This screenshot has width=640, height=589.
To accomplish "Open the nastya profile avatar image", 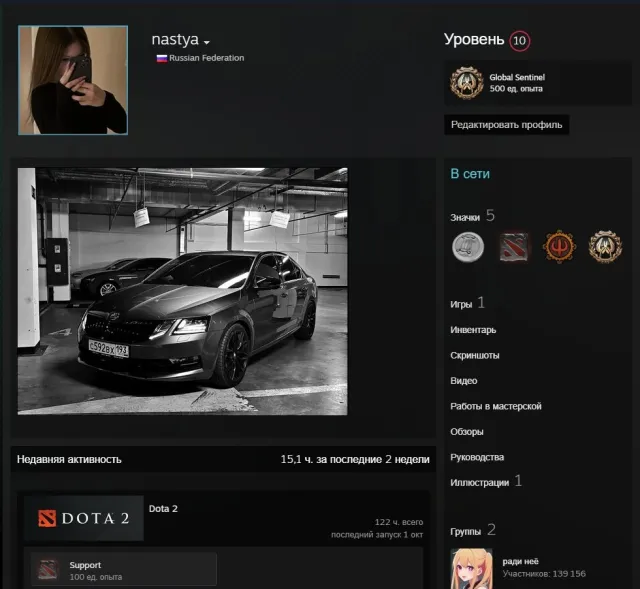I will pyautogui.click(x=73, y=80).
